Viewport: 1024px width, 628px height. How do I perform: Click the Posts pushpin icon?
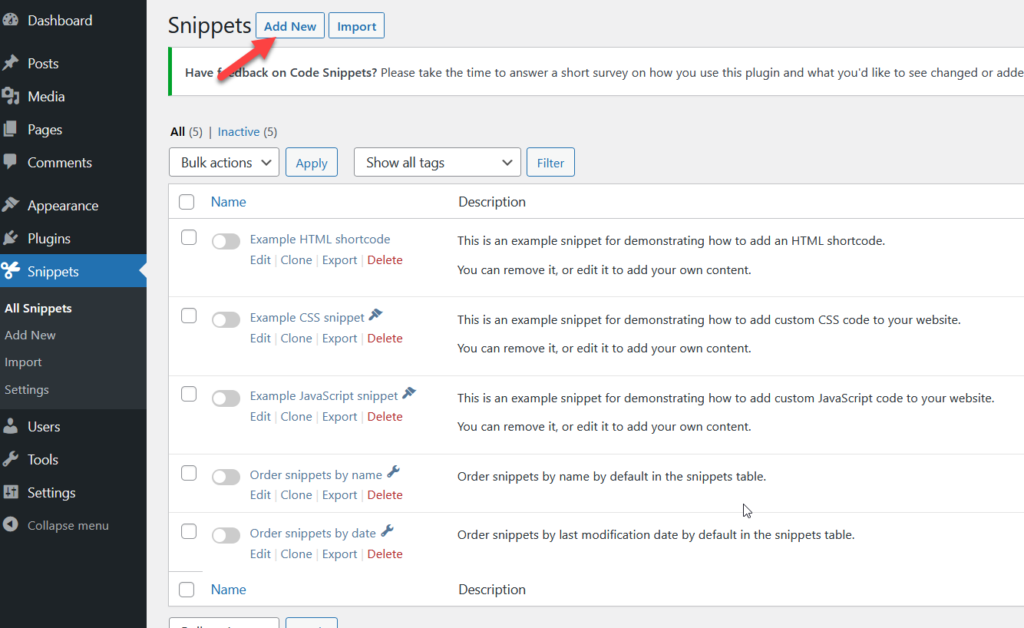coord(10,63)
